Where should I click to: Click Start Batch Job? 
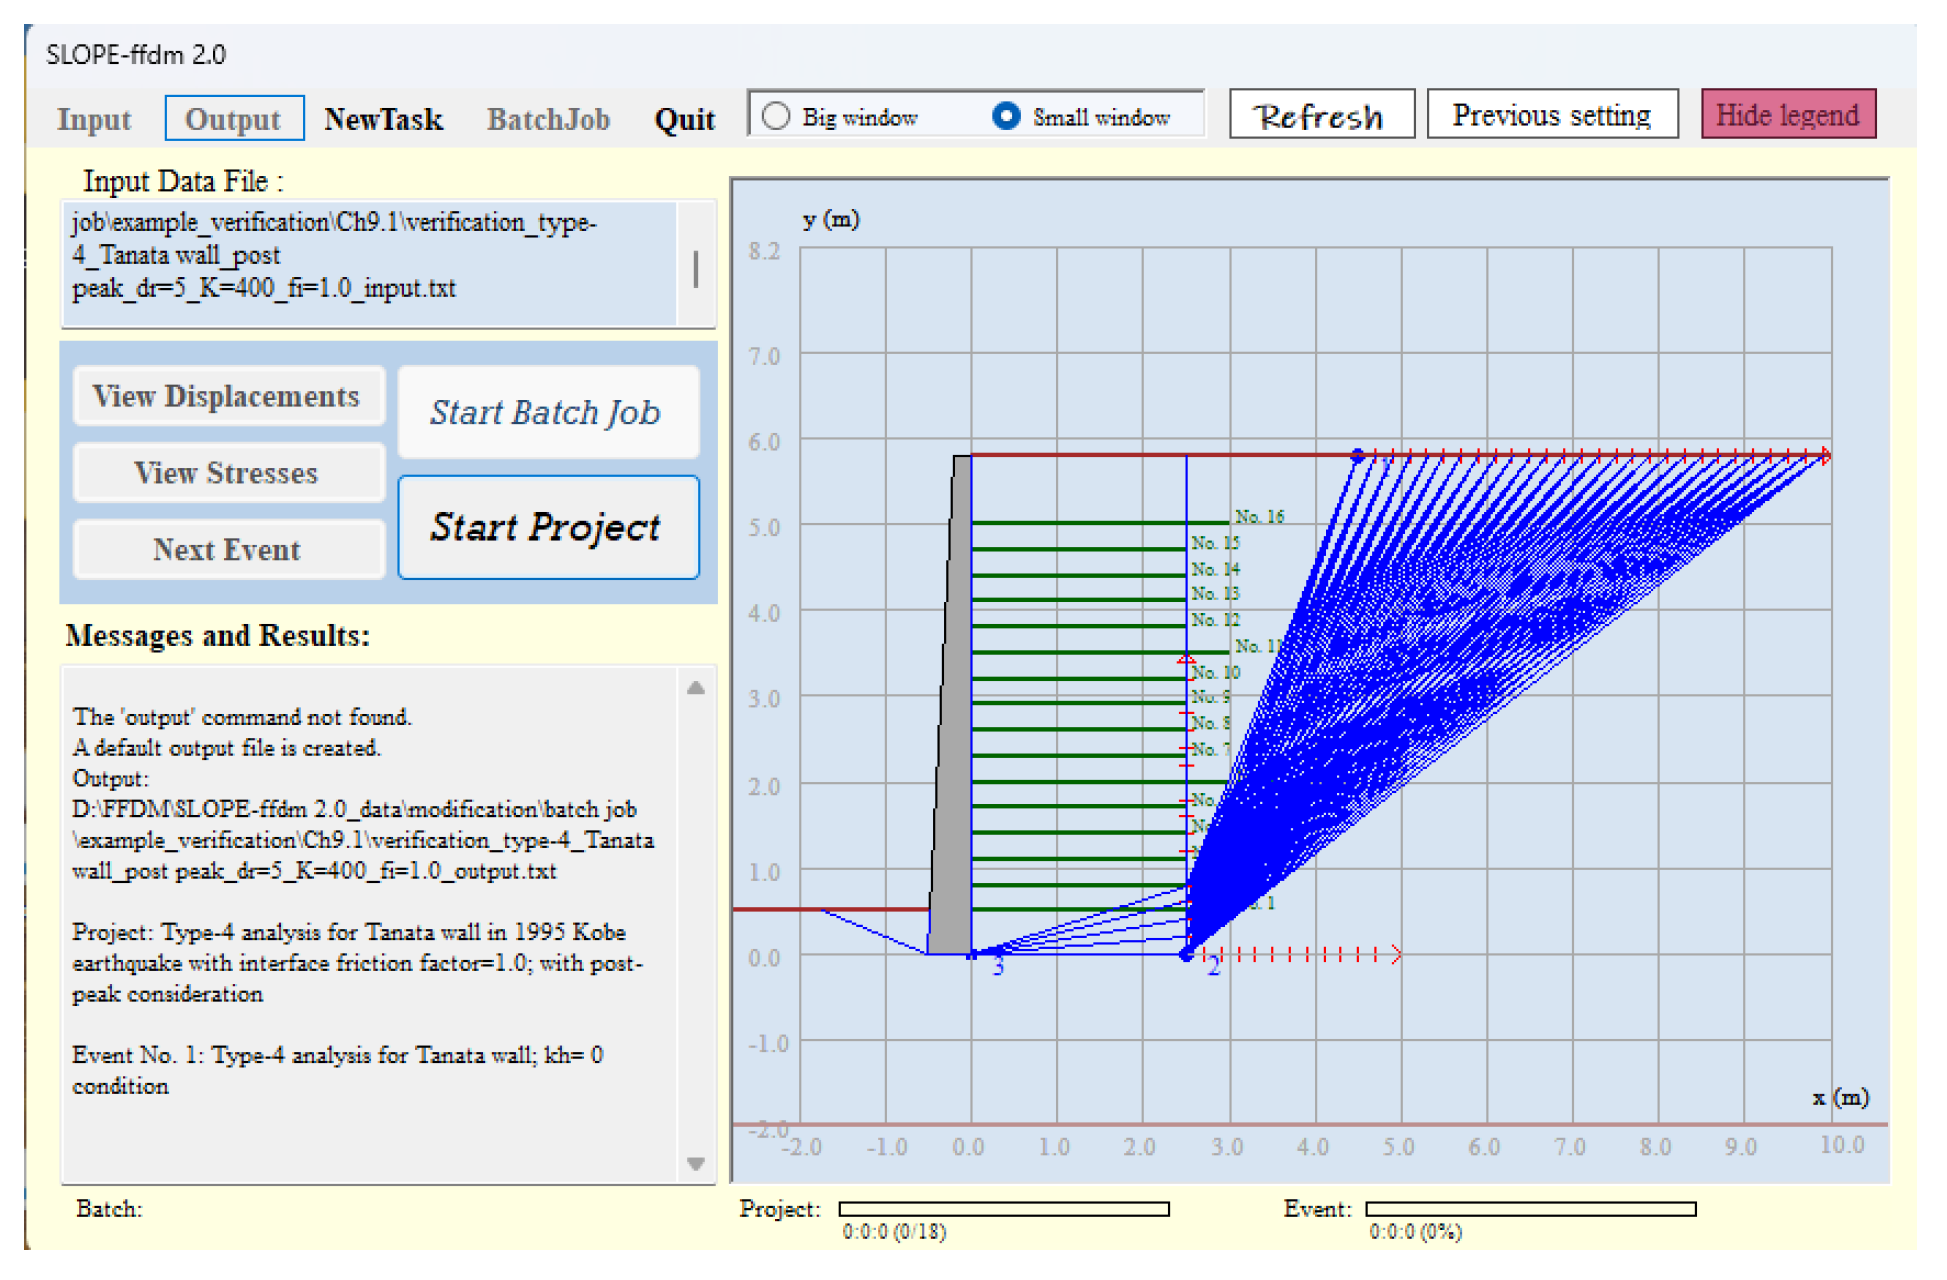pyautogui.click(x=546, y=412)
